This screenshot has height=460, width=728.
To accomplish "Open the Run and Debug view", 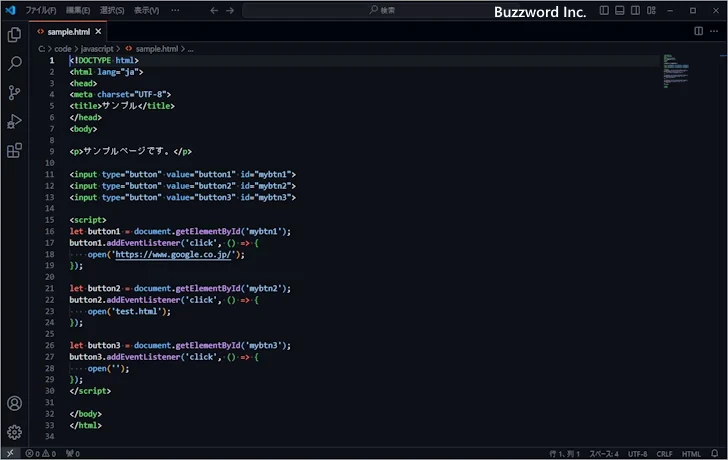I will click(14, 122).
